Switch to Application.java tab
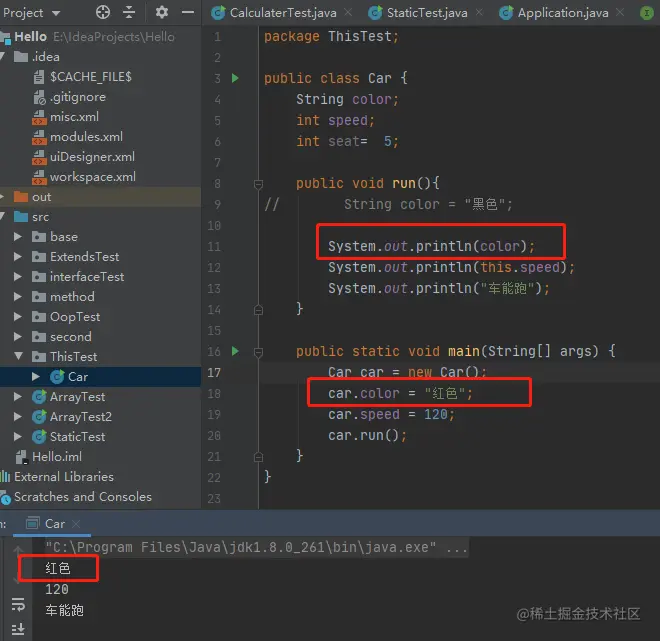The image size is (660, 641). (x=563, y=13)
